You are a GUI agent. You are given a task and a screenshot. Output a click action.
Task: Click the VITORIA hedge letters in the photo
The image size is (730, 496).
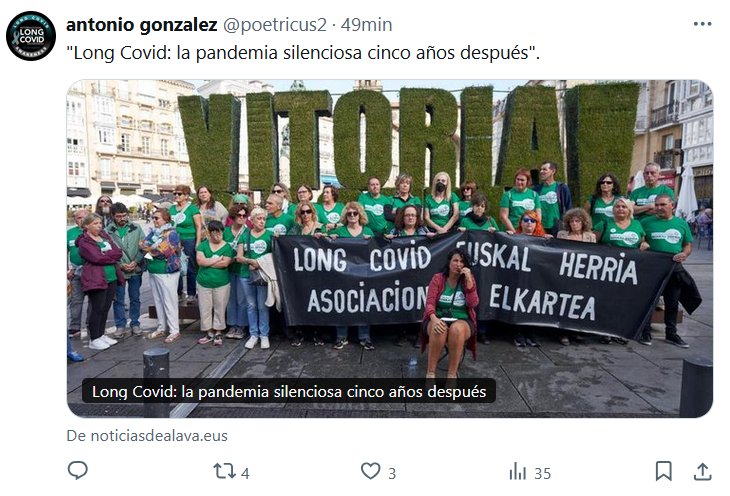pyautogui.click(x=409, y=140)
